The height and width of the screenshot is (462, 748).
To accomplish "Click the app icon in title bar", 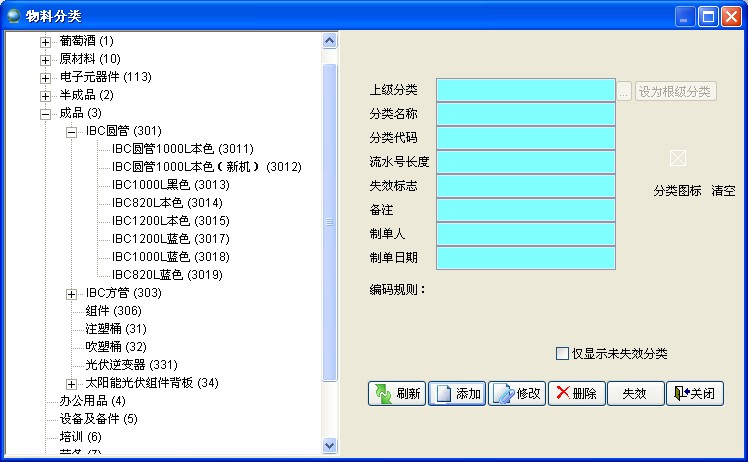I will tap(13, 15).
